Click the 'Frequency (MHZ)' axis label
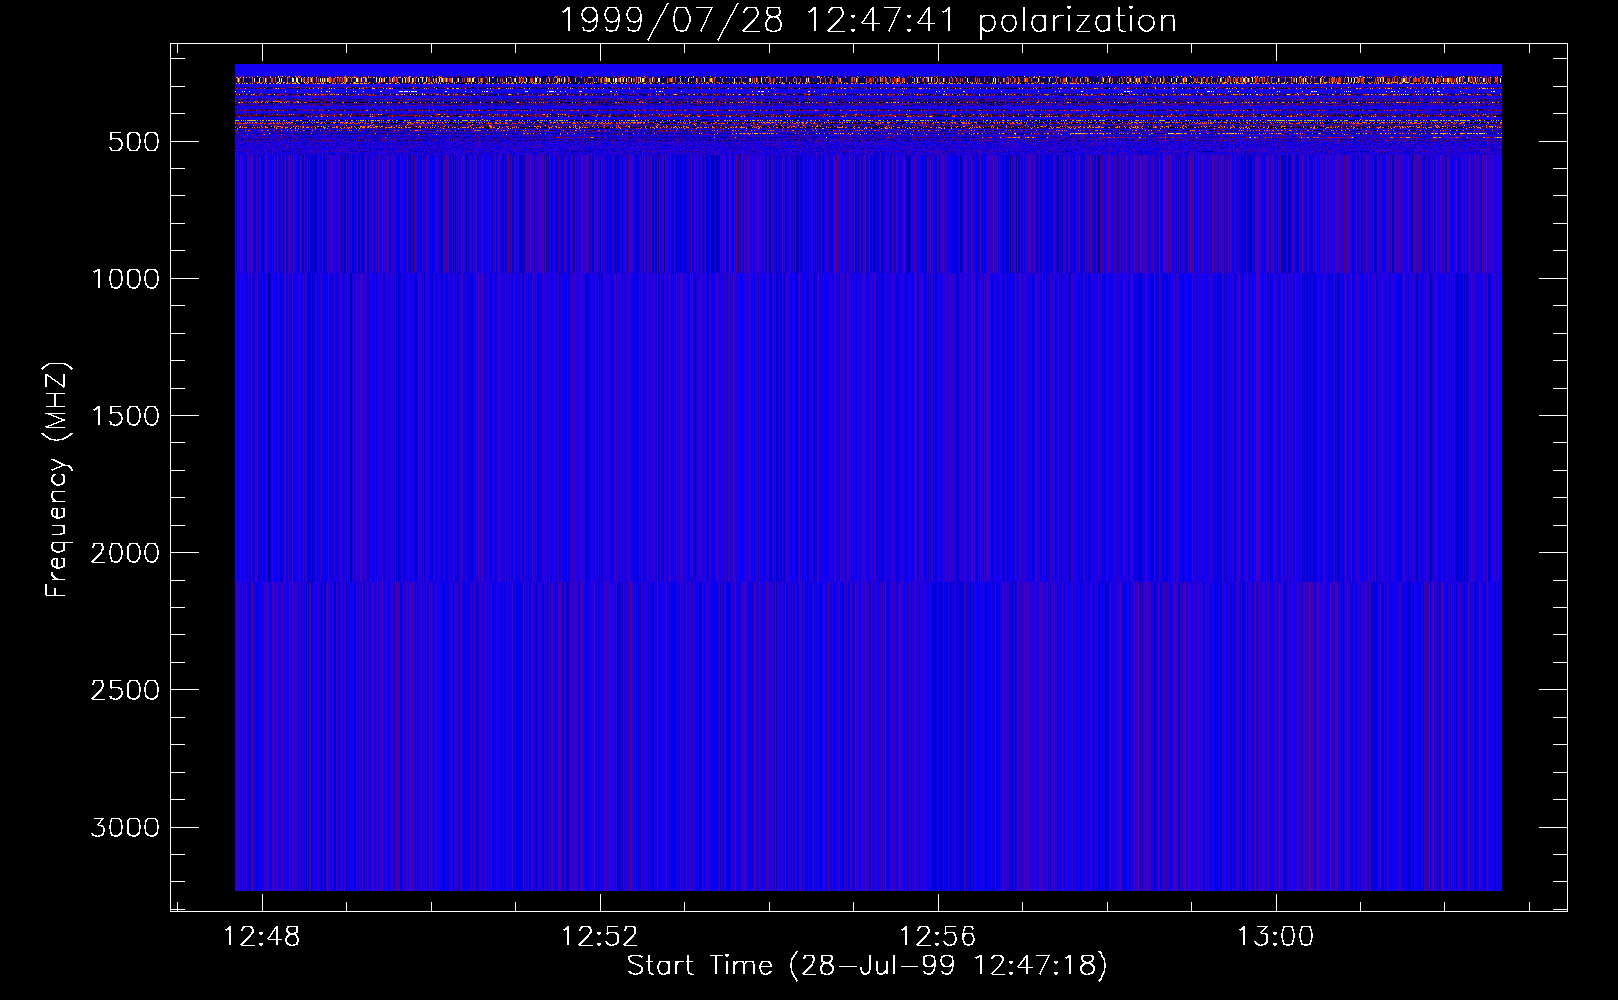 click(x=57, y=479)
